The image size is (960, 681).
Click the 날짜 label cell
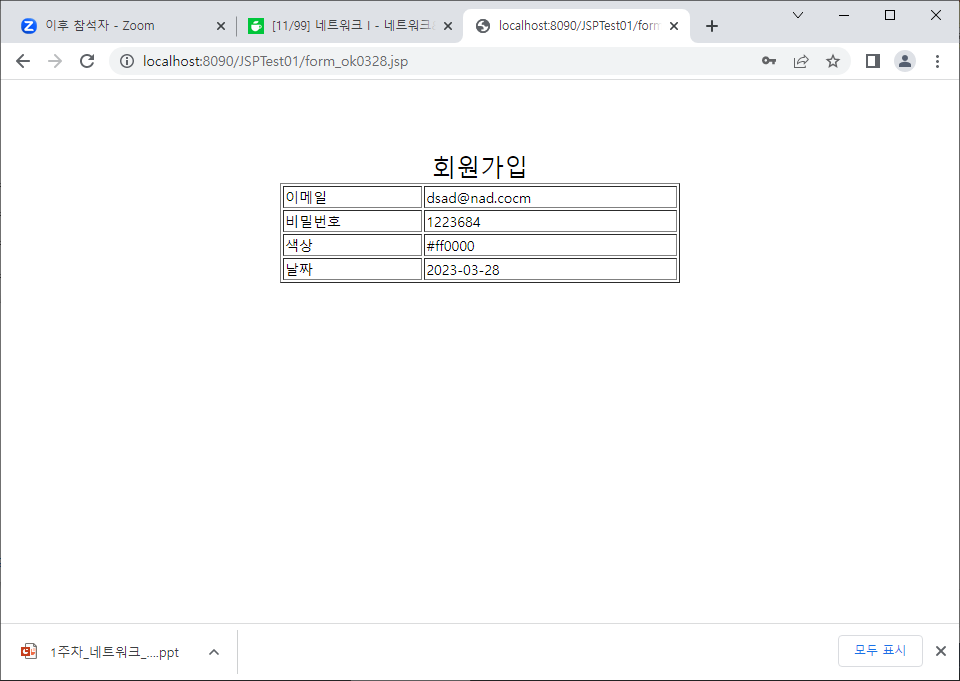[352, 269]
